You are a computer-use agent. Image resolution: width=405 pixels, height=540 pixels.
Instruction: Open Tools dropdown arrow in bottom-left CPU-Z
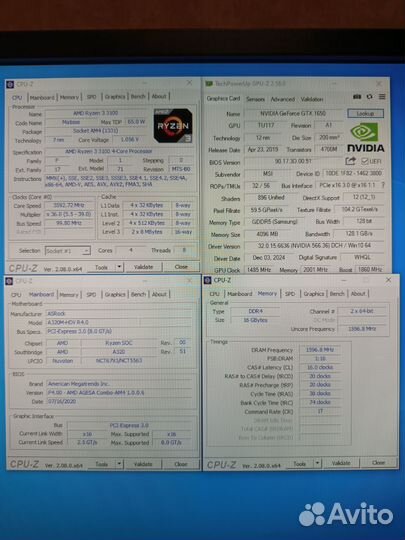[119, 464]
